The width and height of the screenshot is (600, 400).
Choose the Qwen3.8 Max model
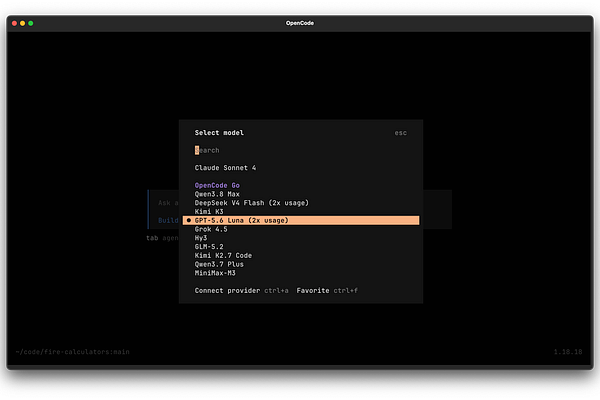point(217,194)
